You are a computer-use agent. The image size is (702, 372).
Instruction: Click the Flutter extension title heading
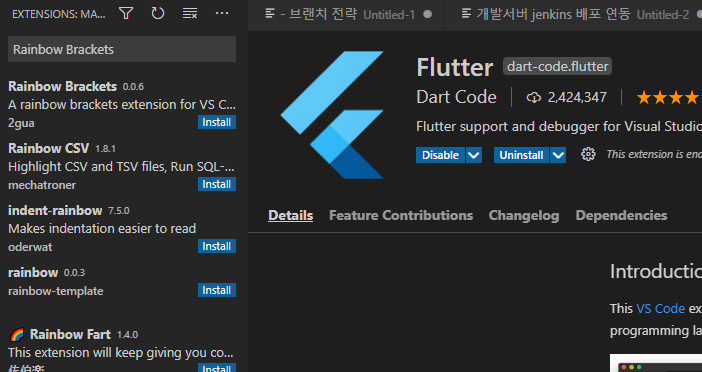[454, 68]
